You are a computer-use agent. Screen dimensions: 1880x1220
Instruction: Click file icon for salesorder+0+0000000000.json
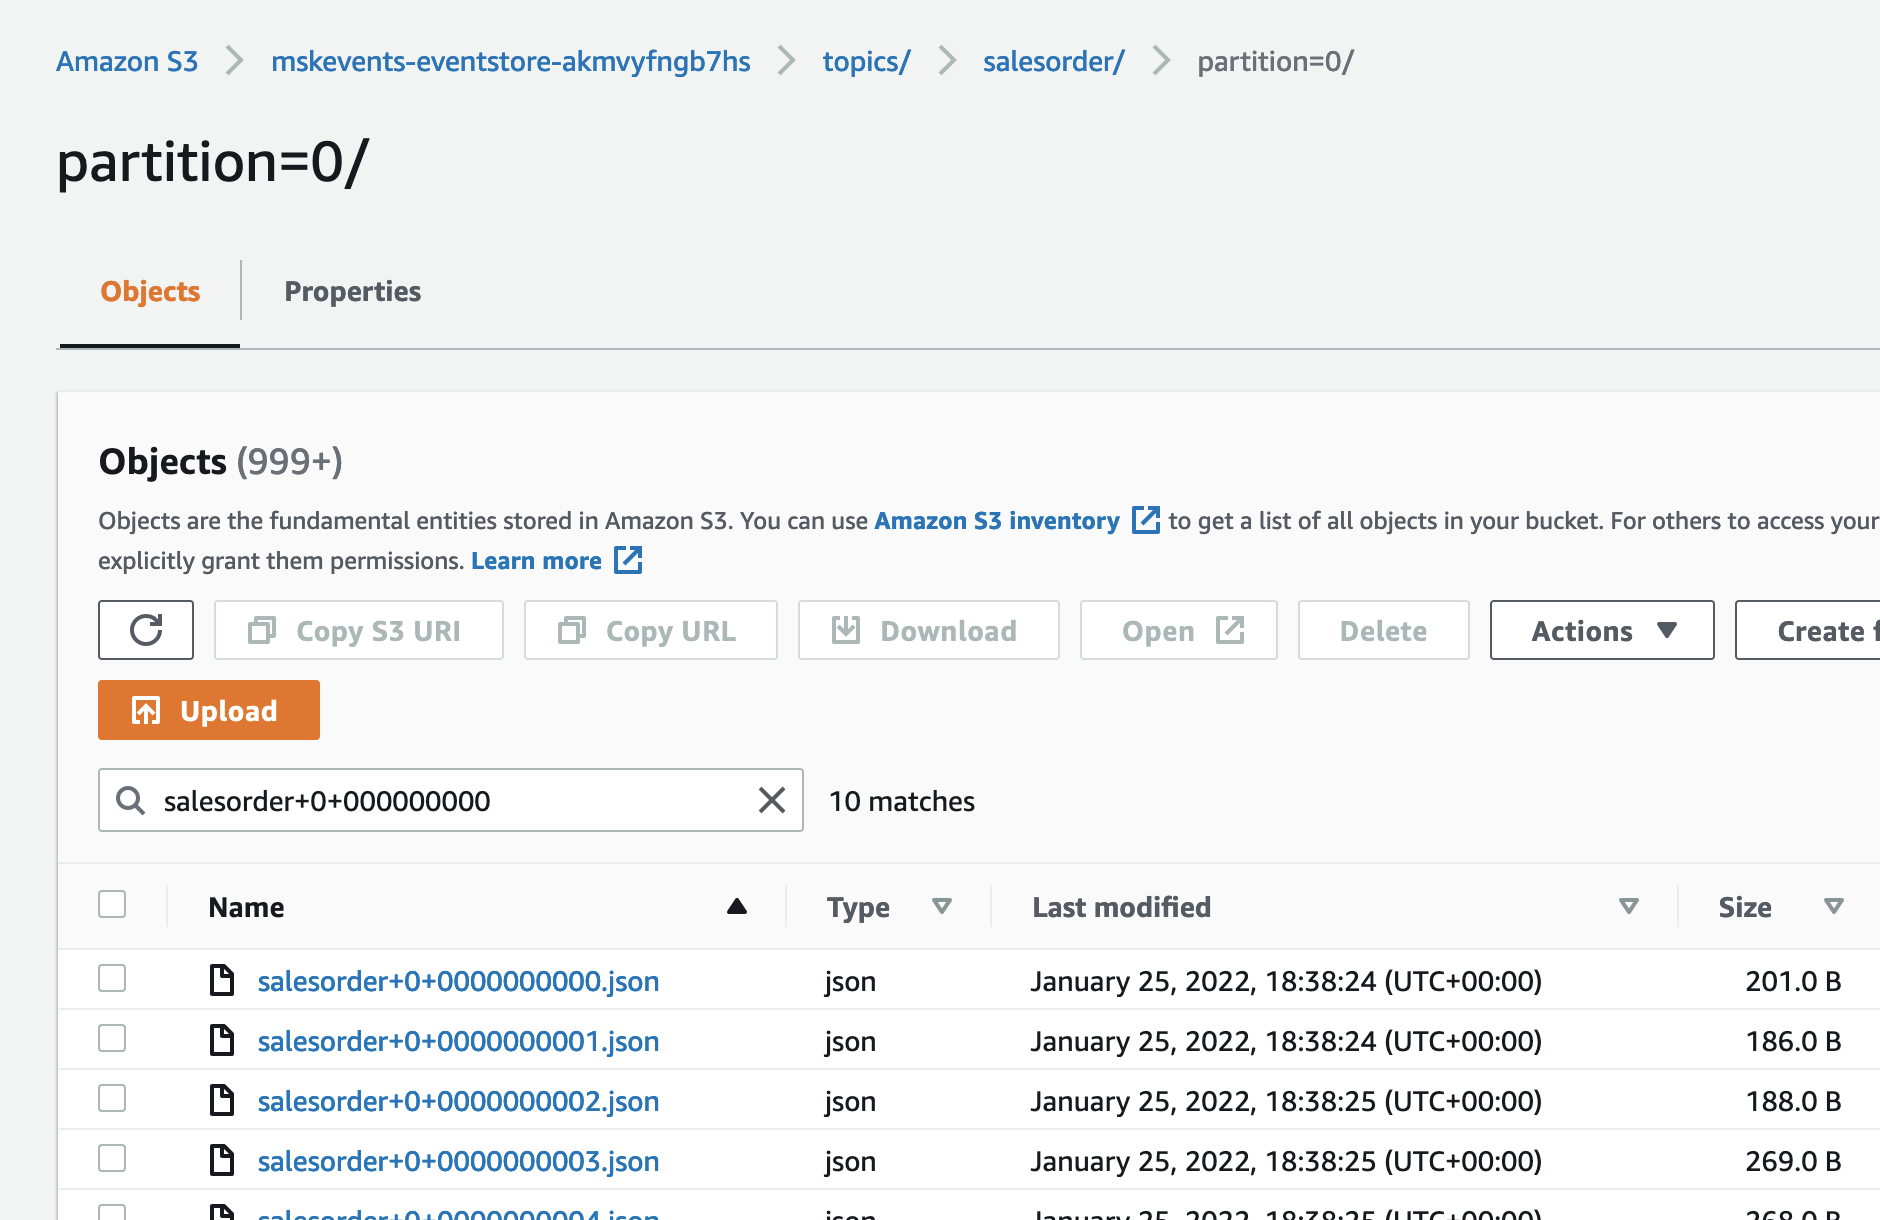click(222, 980)
